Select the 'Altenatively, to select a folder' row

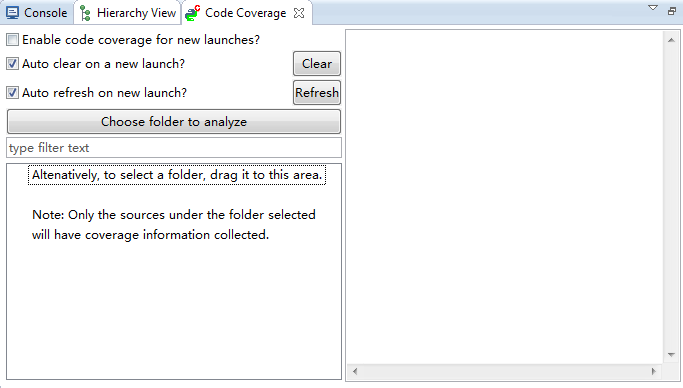coord(177,175)
